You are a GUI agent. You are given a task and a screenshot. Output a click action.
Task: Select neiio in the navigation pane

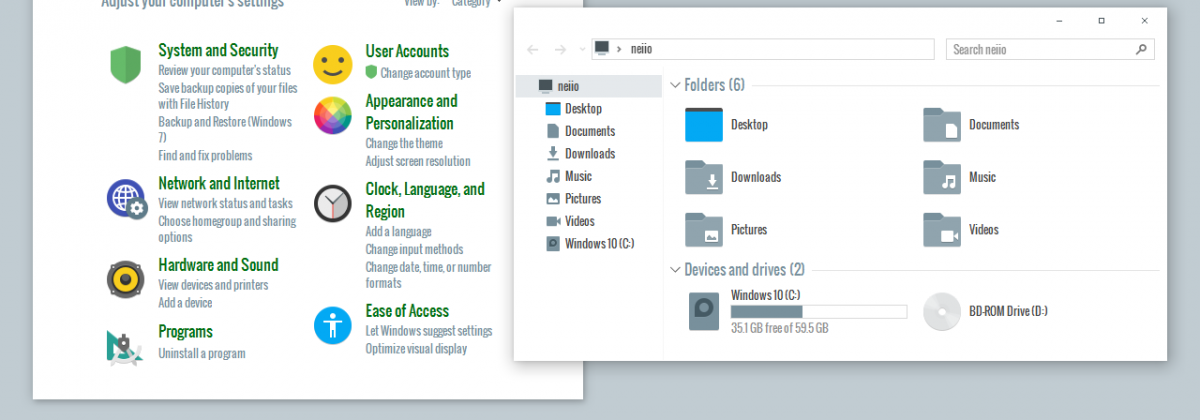coord(589,86)
